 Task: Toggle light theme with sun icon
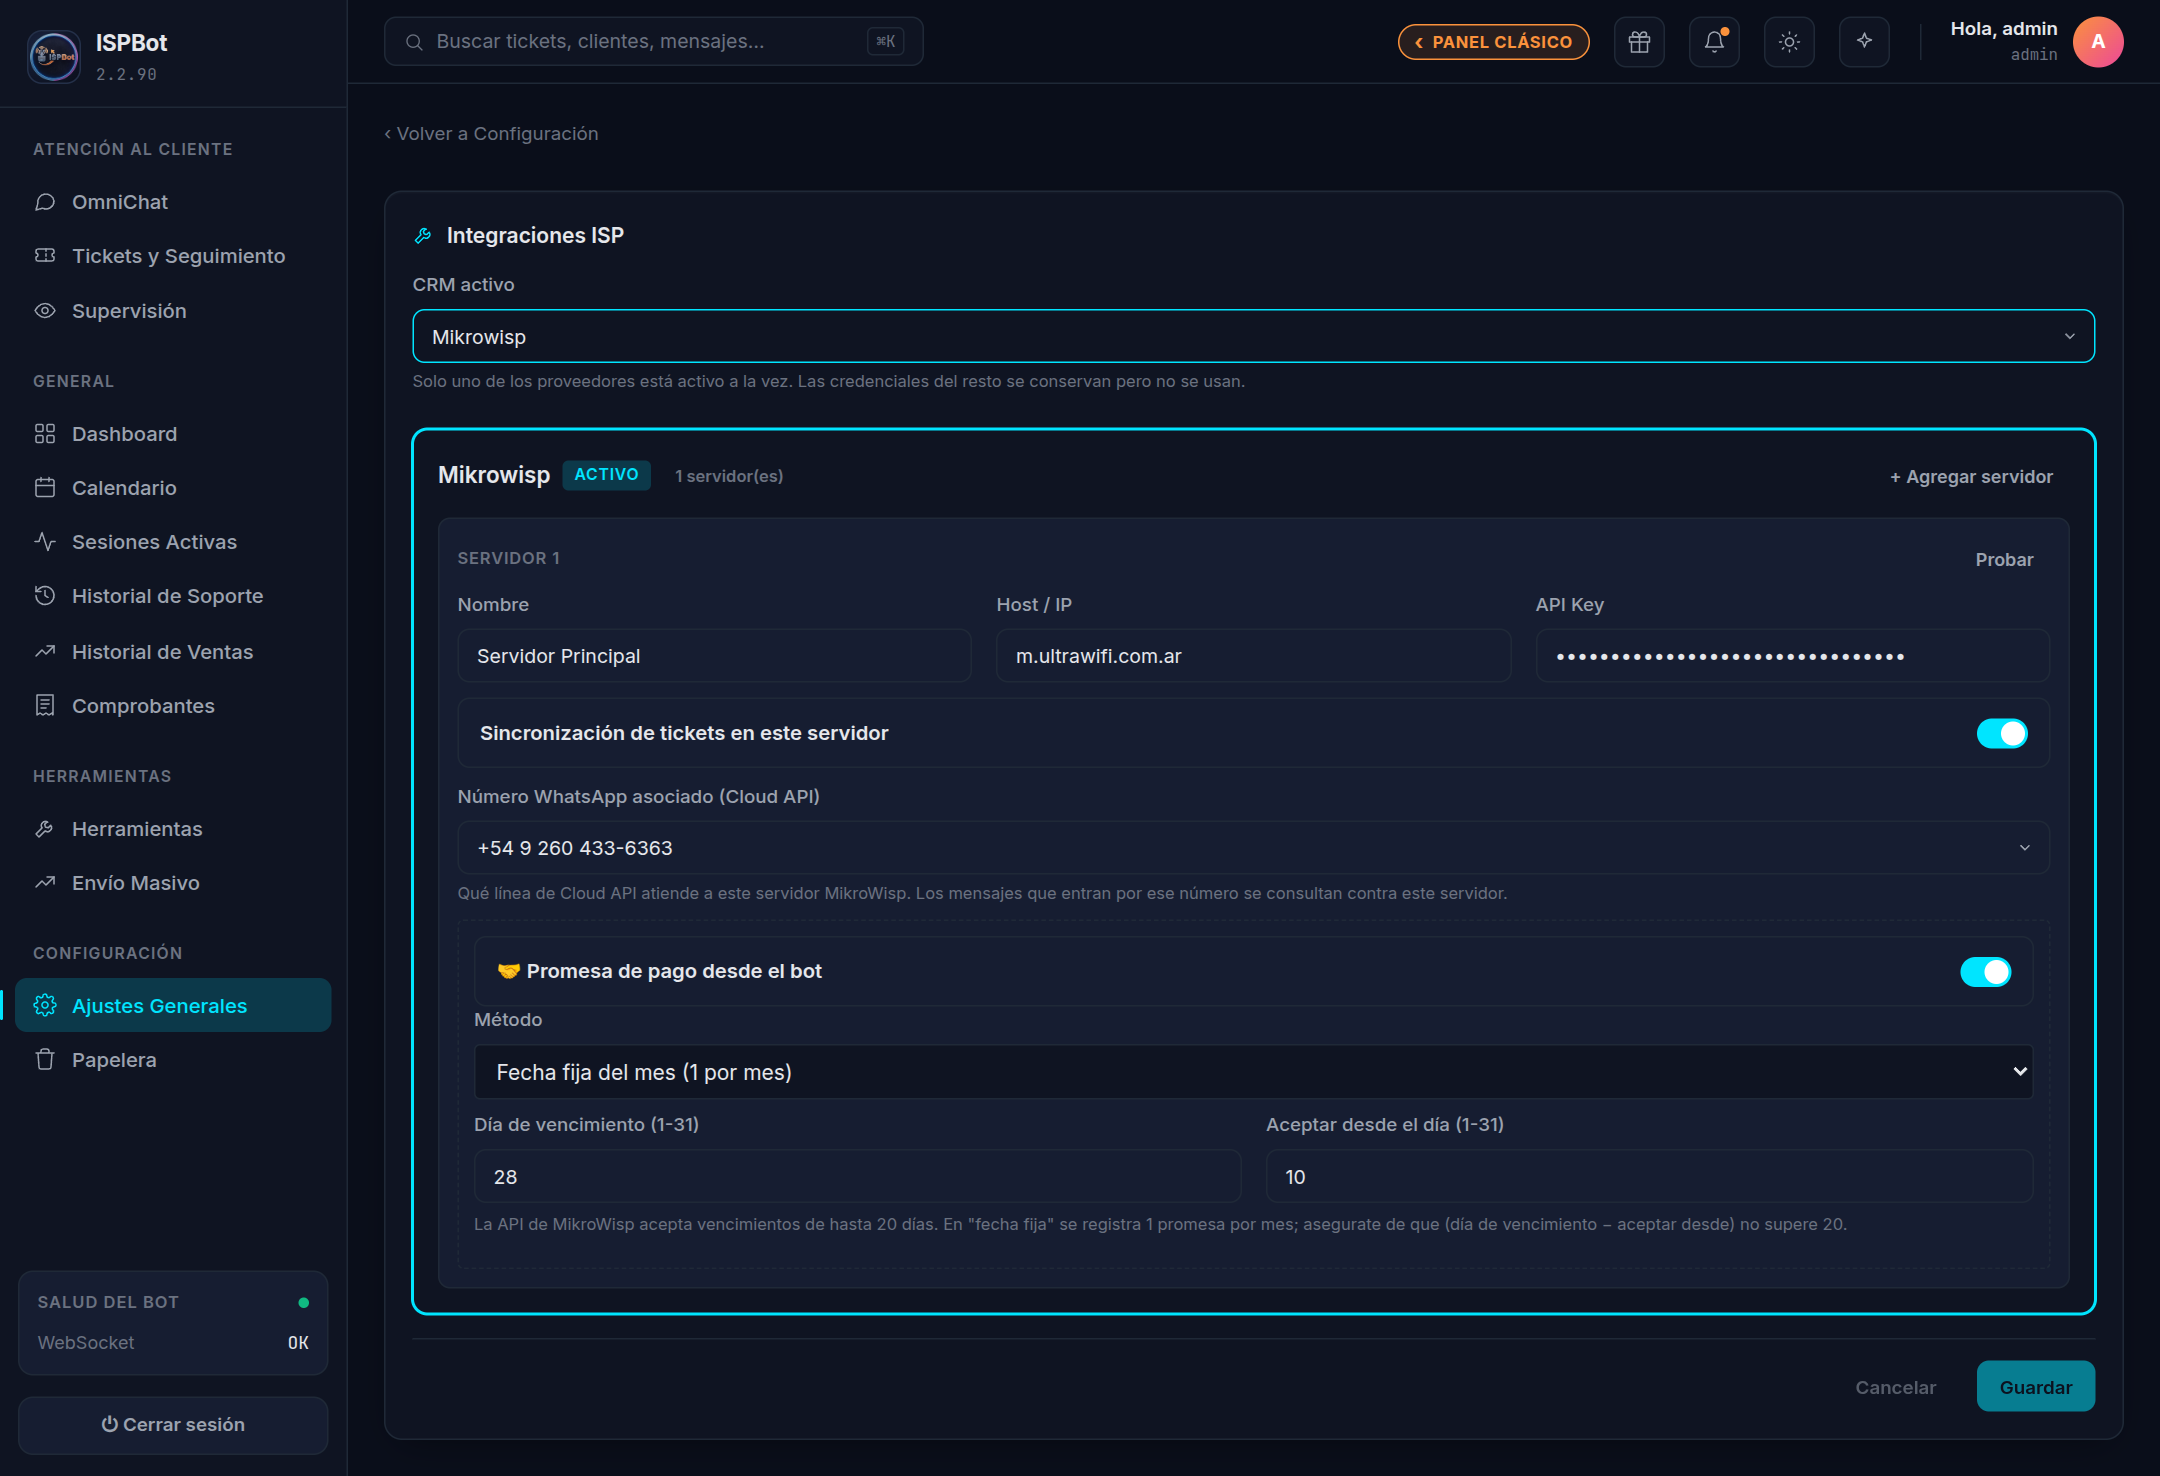[x=1789, y=42]
